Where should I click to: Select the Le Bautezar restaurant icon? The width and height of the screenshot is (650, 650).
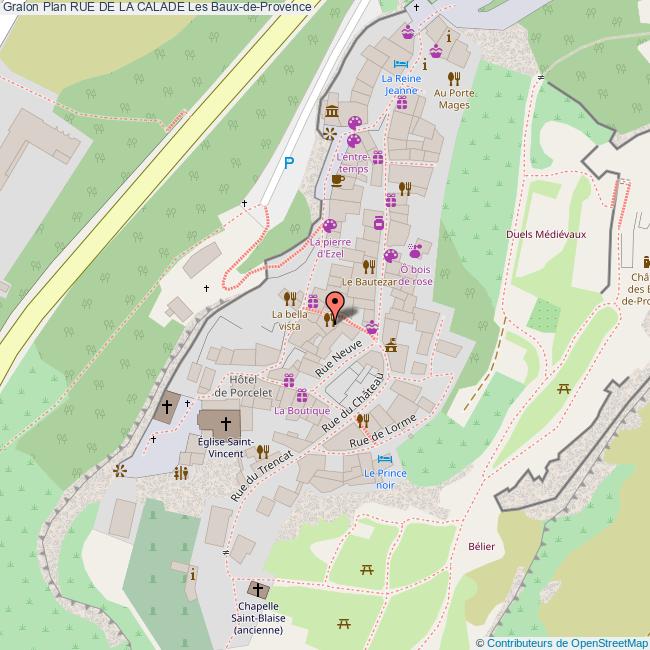[368, 266]
